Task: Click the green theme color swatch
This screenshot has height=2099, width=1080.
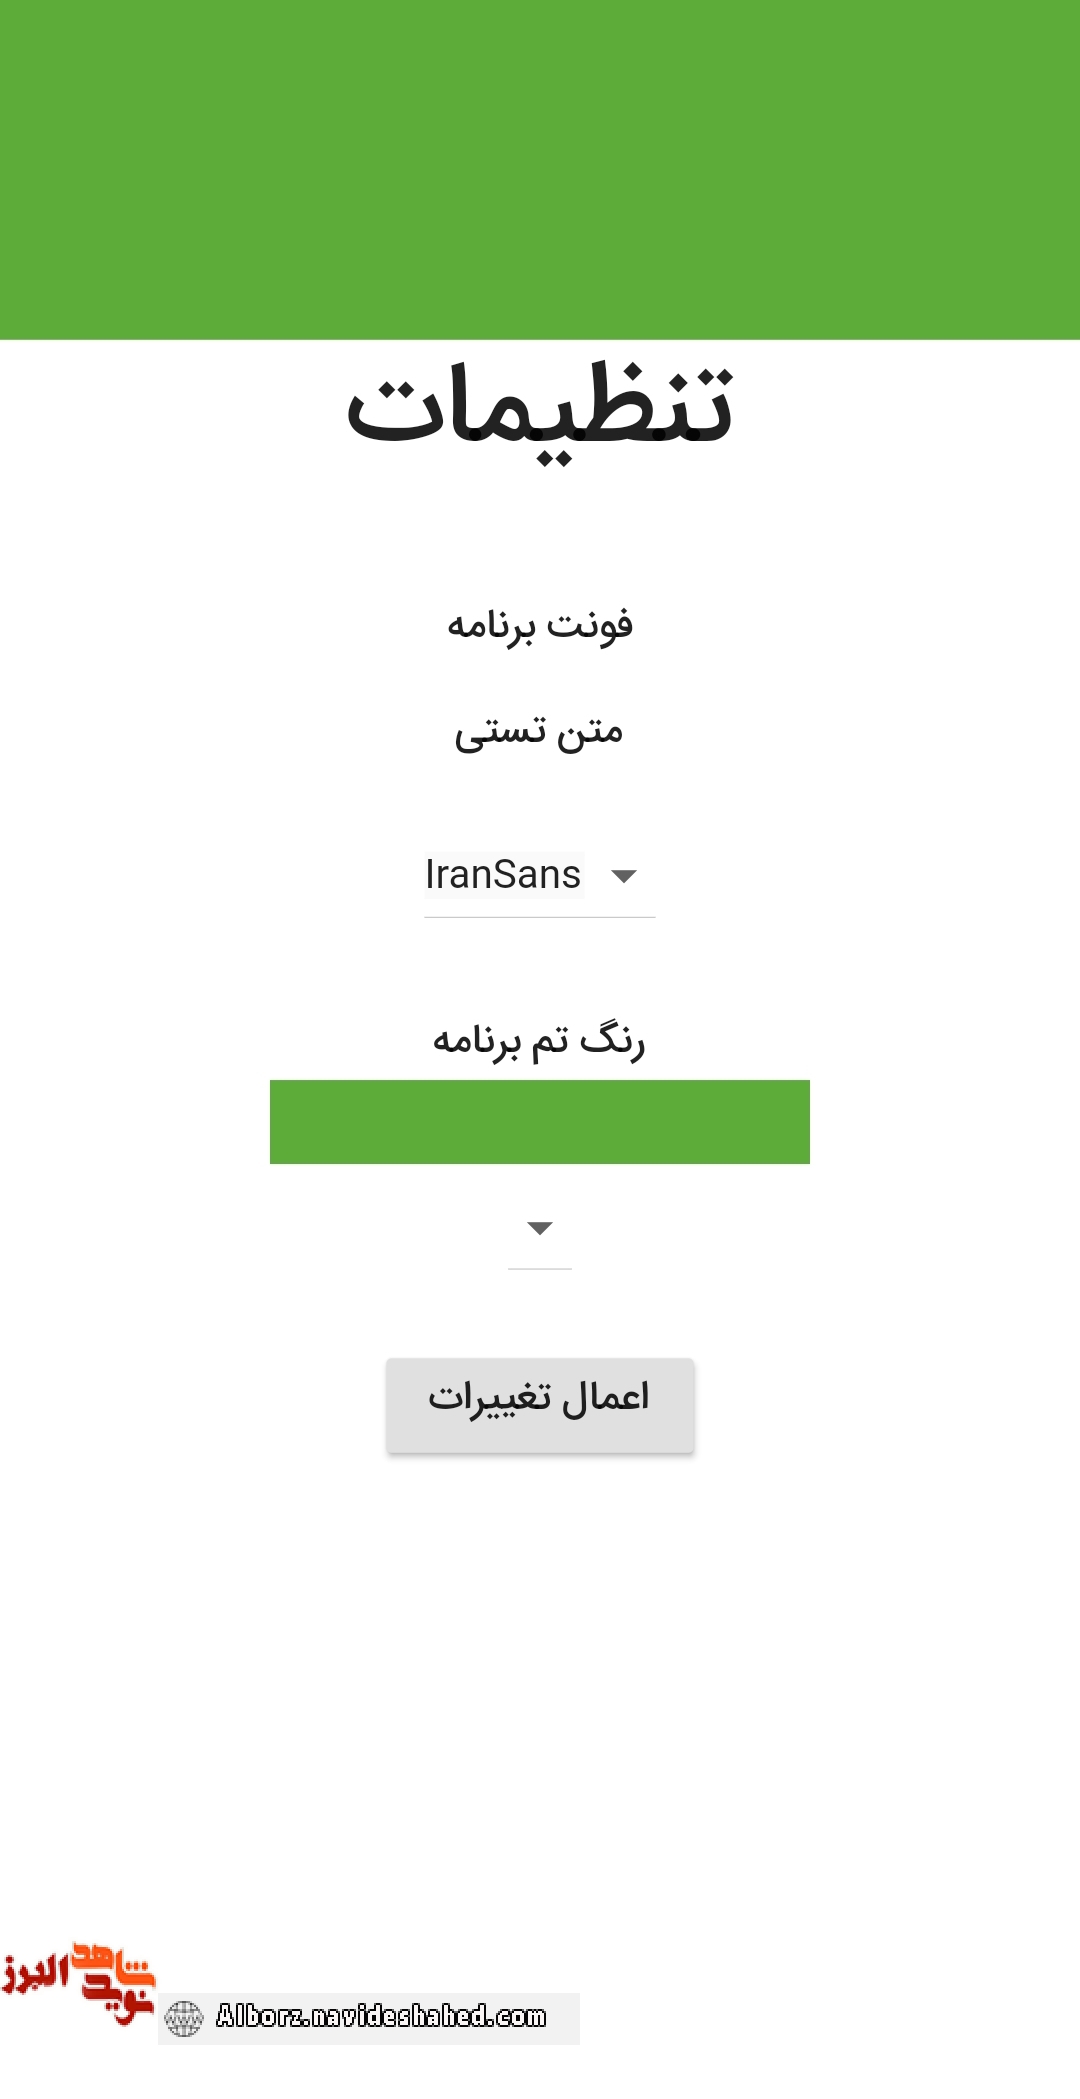Action: click(540, 1121)
